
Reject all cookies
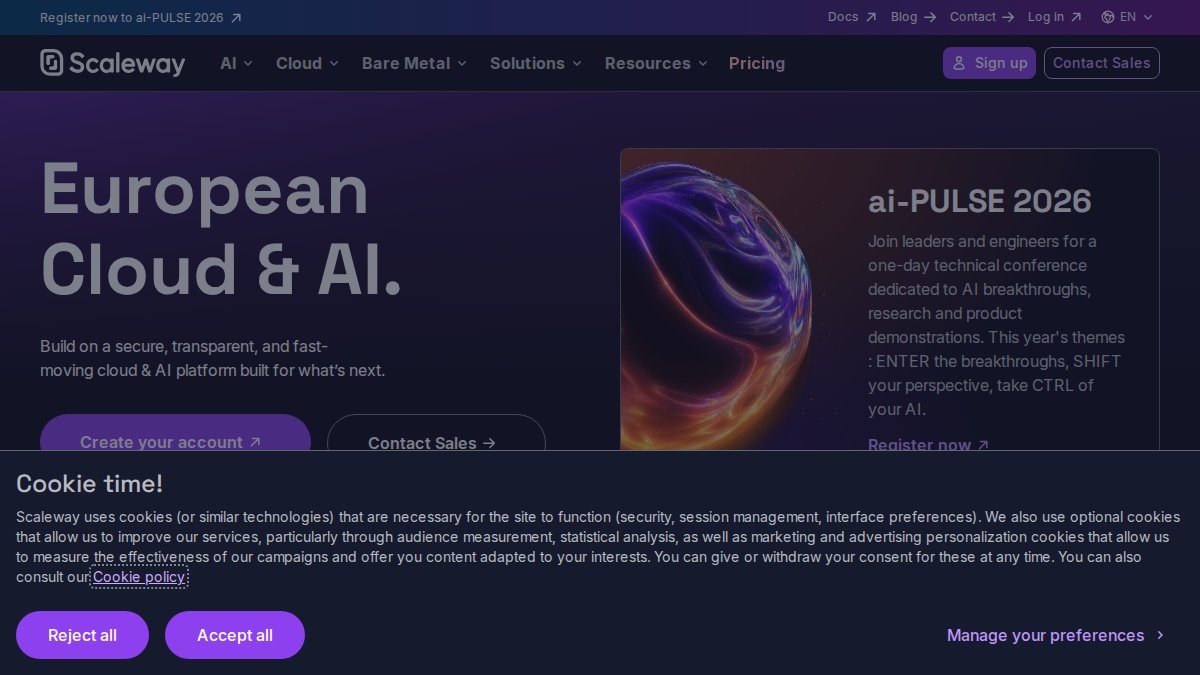tap(82, 635)
